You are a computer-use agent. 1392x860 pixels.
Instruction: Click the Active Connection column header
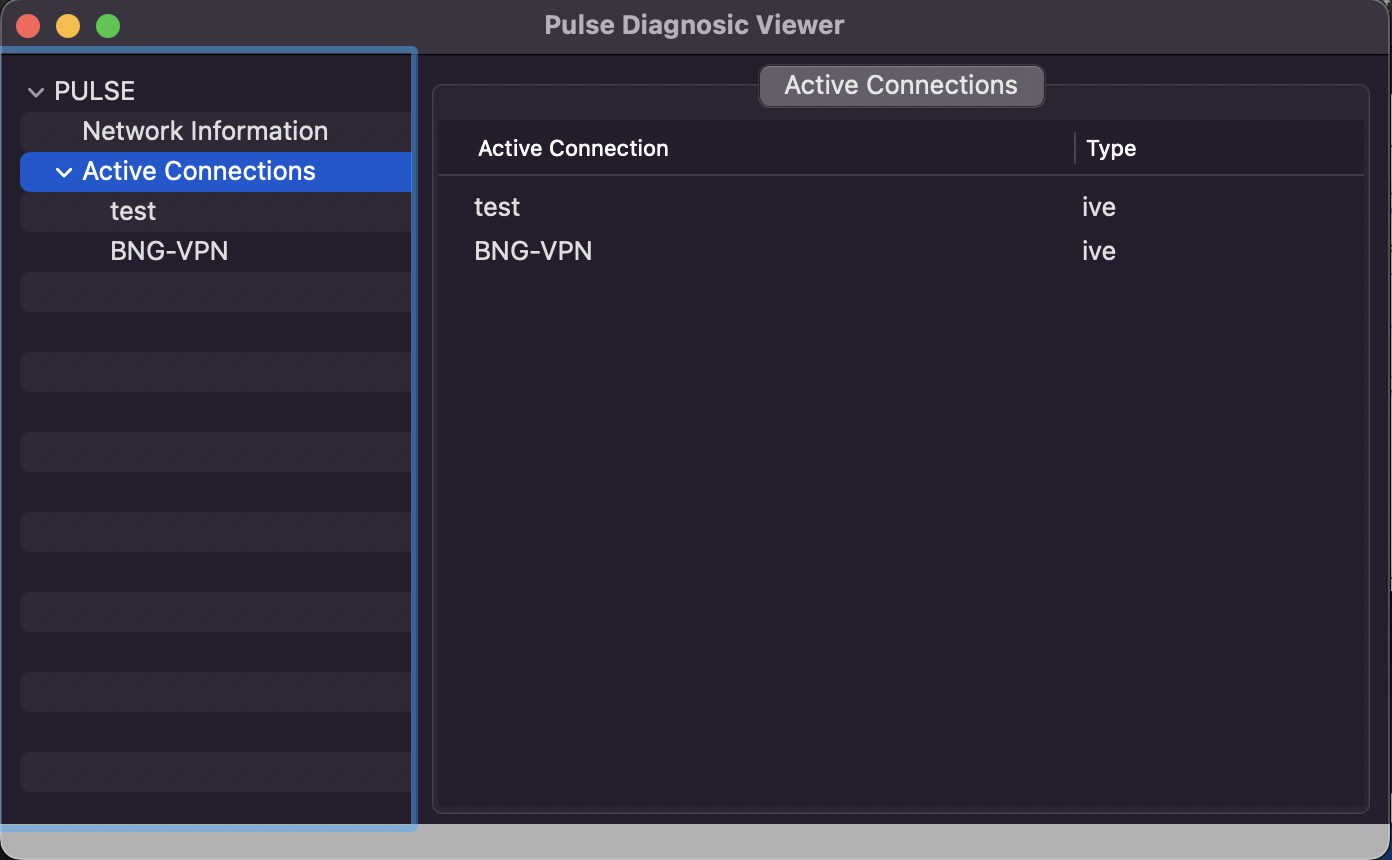573,148
